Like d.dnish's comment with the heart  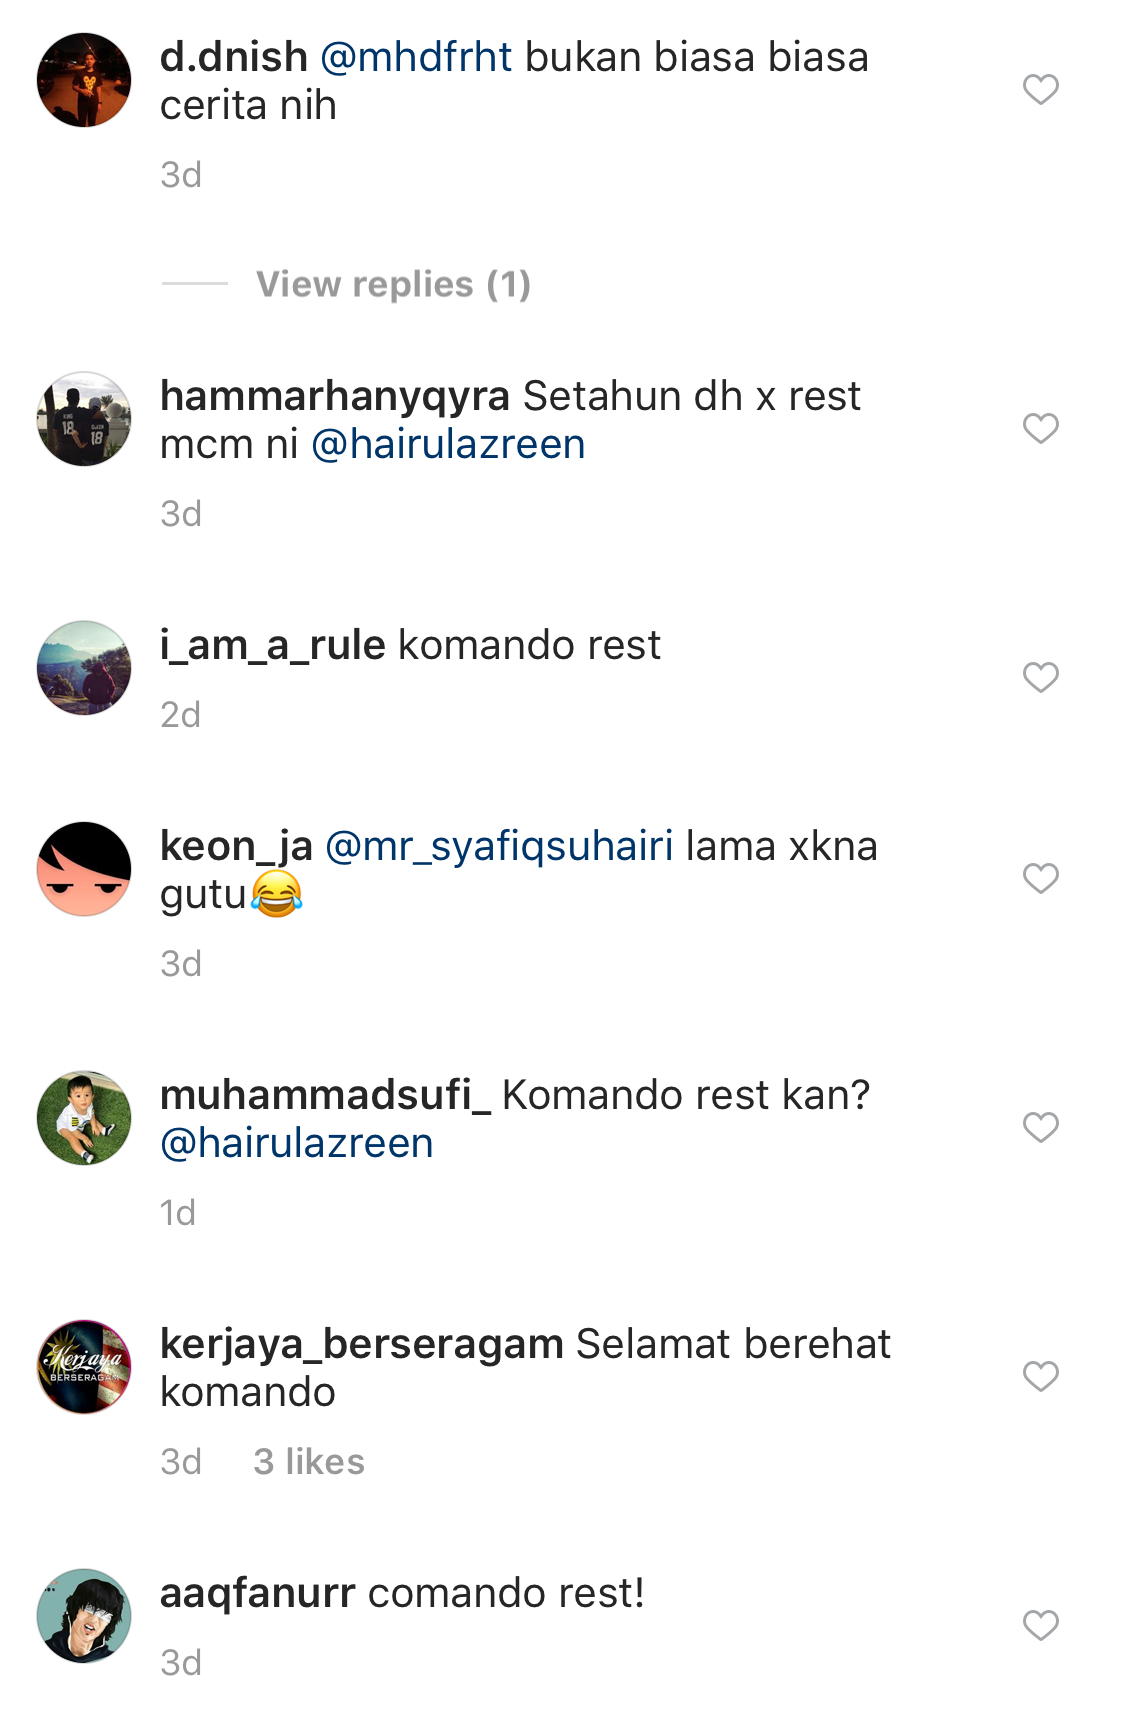[x=1040, y=89]
